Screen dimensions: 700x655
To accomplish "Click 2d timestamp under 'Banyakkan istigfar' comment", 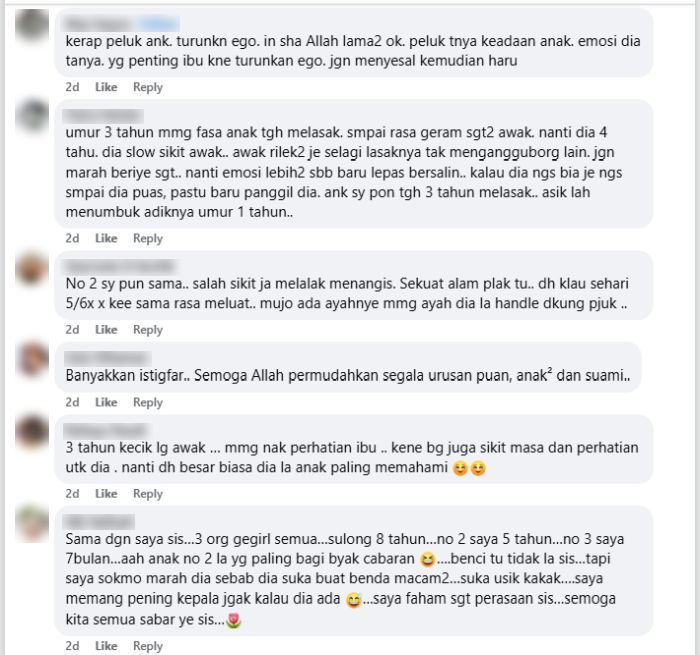I will tap(72, 402).
